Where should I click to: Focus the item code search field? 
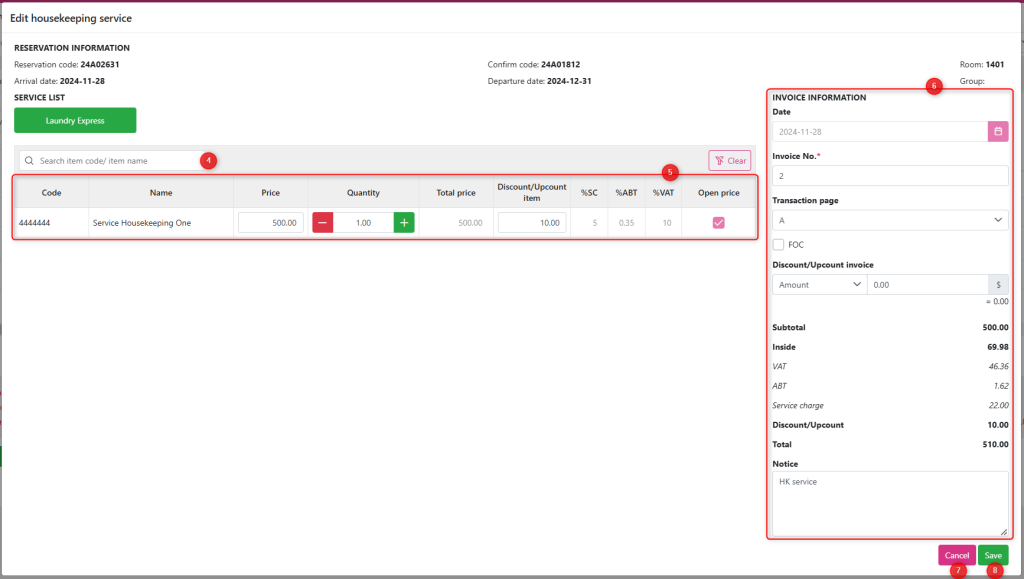tap(115, 160)
